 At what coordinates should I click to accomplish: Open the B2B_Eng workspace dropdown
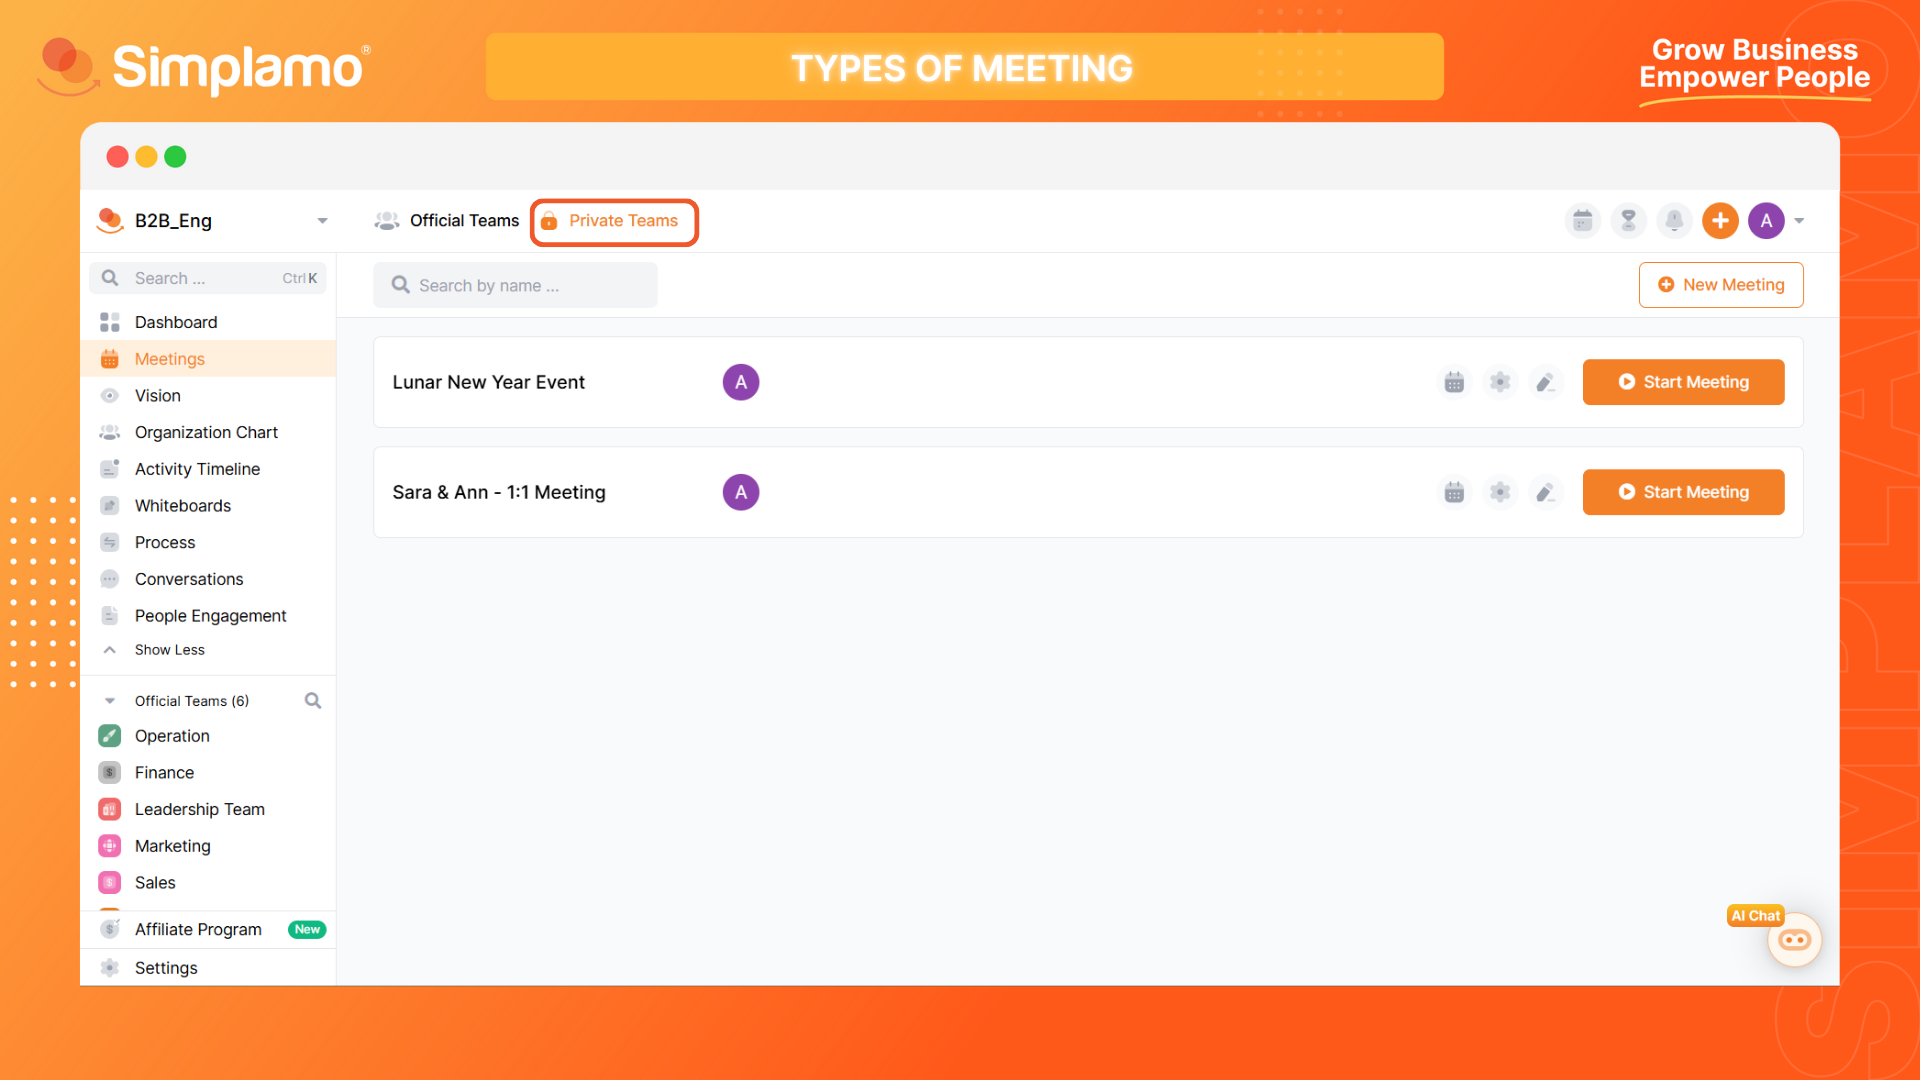322,221
